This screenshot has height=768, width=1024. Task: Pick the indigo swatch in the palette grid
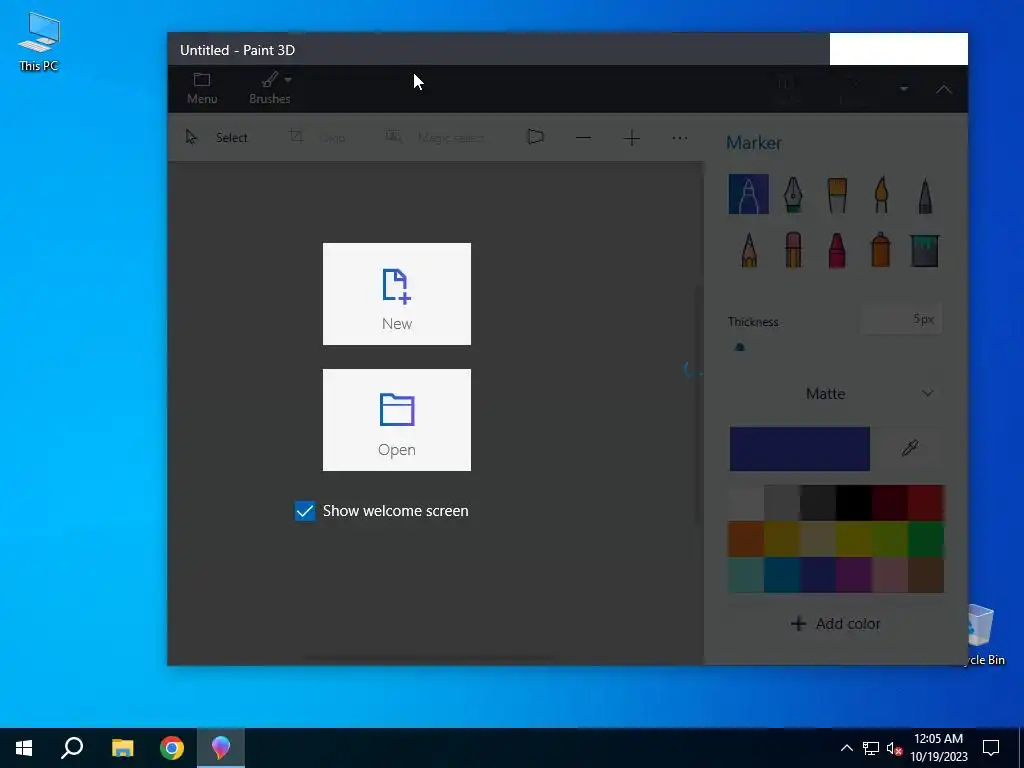tap(818, 575)
